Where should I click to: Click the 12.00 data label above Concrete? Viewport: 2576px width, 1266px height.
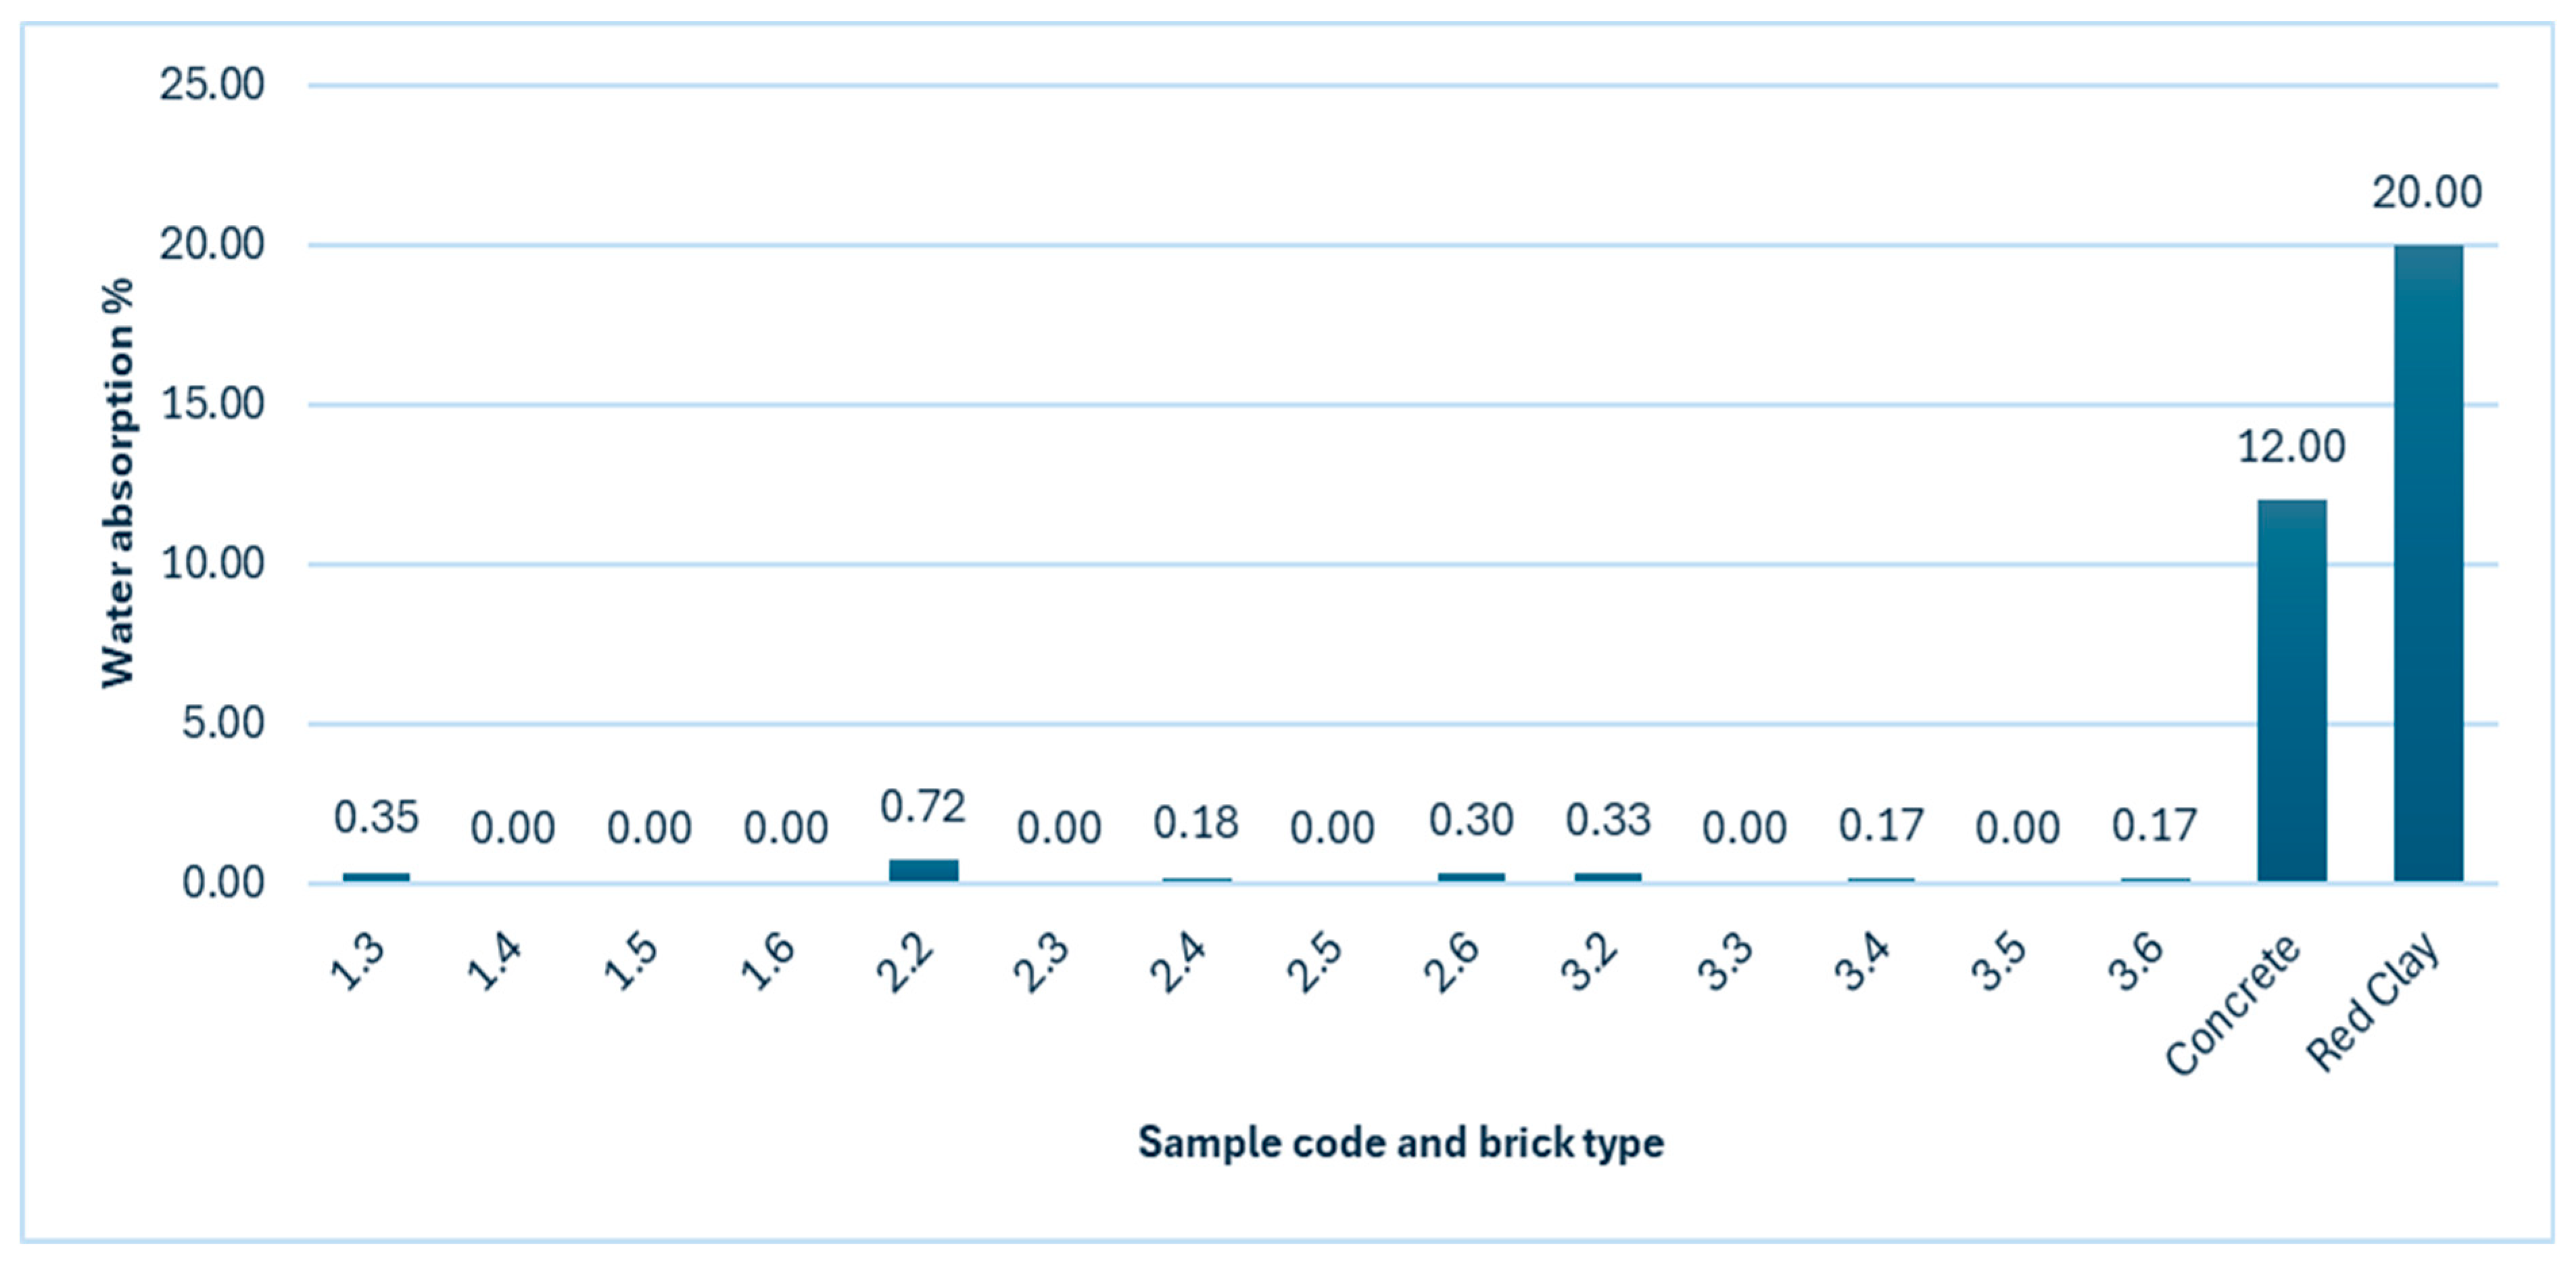[2290, 447]
